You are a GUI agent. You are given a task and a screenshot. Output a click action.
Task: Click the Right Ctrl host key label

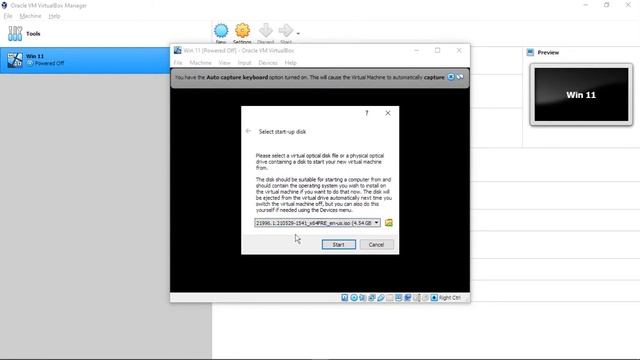[x=450, y=298]
